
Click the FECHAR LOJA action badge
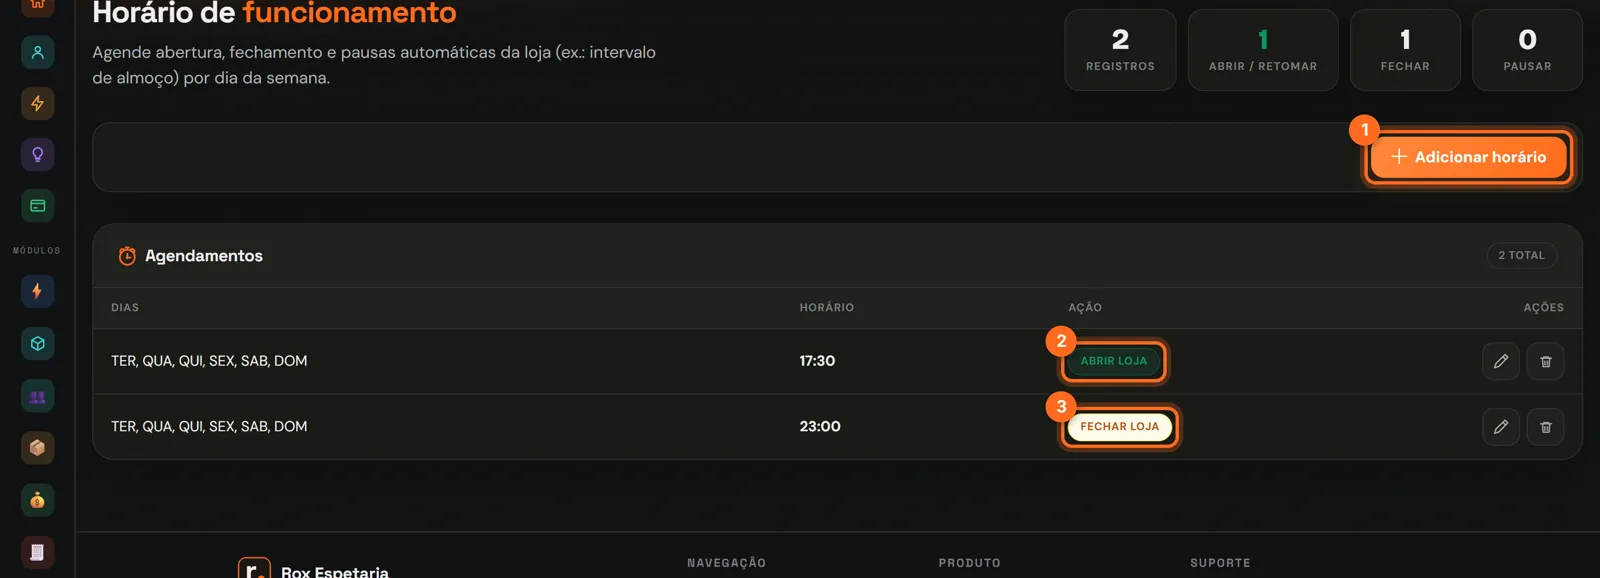1119,427
